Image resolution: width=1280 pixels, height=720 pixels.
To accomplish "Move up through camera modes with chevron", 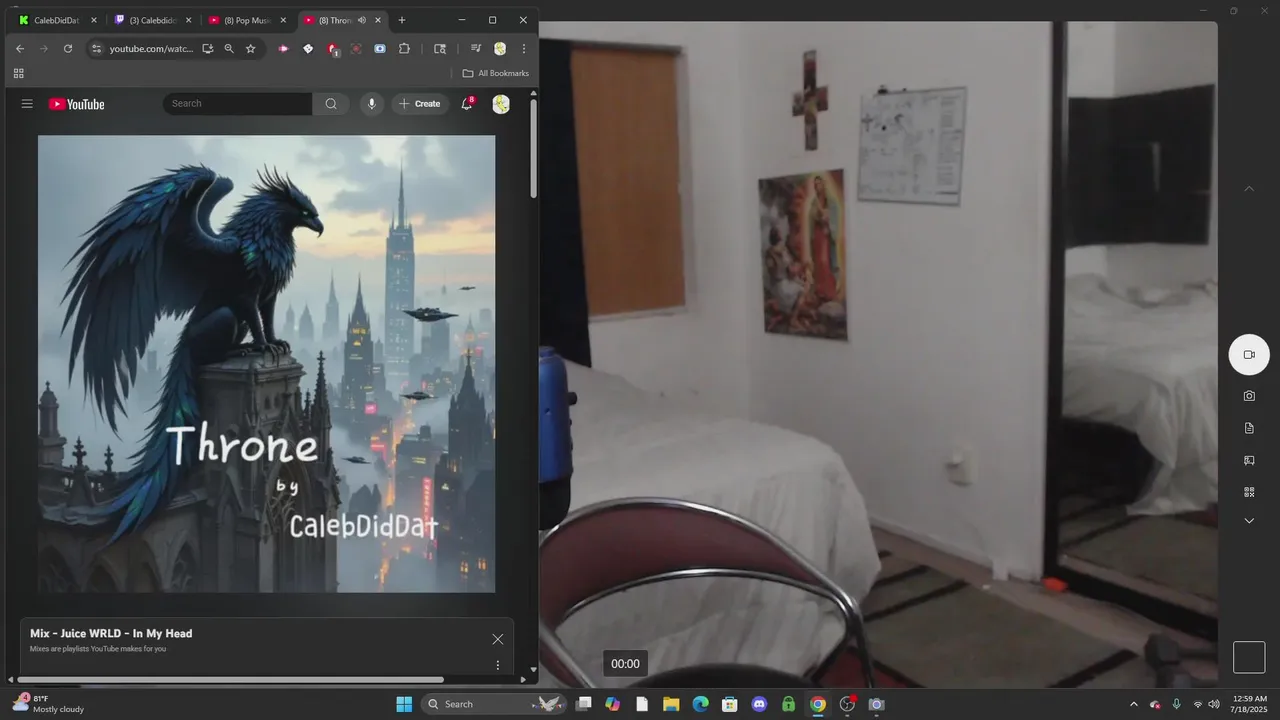I will tap(1249, 188).
